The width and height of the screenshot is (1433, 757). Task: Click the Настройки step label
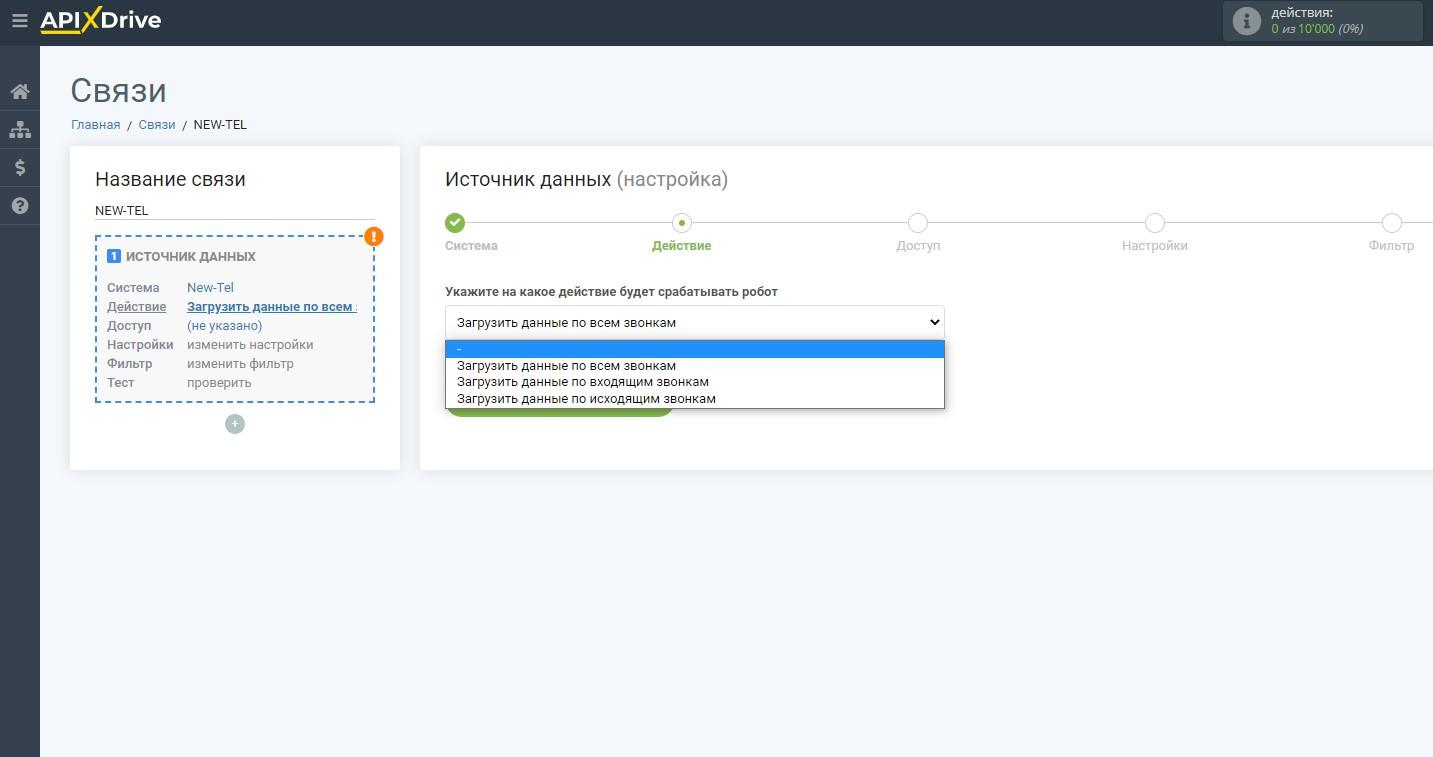point(1155,246)
